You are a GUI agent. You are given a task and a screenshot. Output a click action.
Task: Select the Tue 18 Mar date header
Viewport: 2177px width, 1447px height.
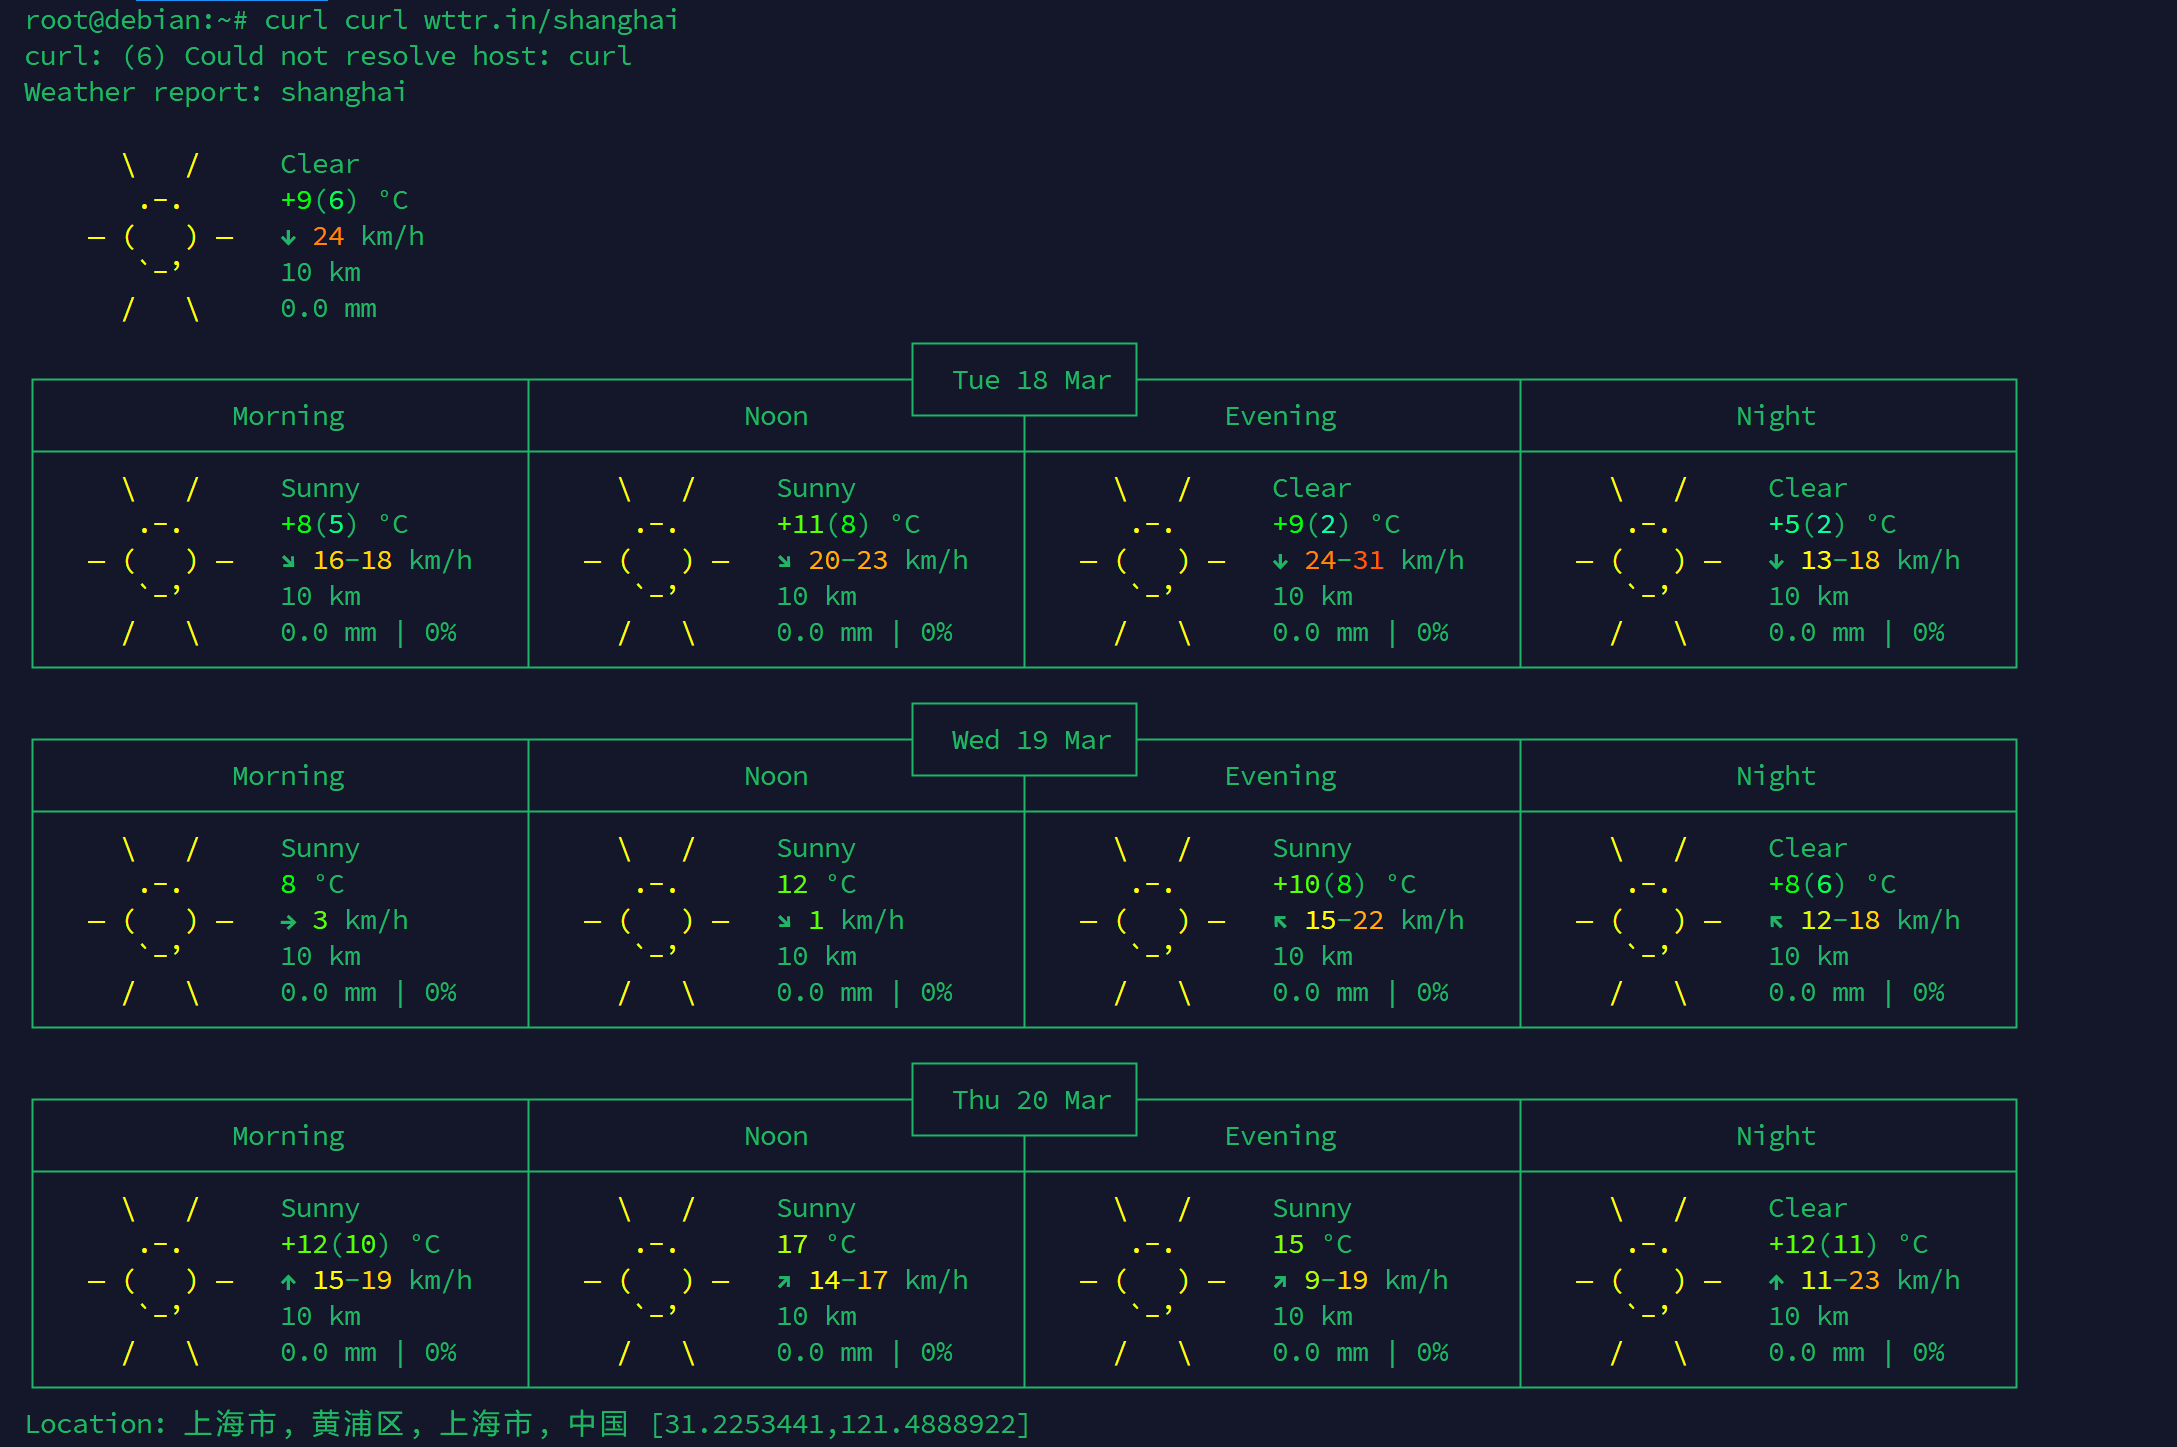tap(1031, 380)
